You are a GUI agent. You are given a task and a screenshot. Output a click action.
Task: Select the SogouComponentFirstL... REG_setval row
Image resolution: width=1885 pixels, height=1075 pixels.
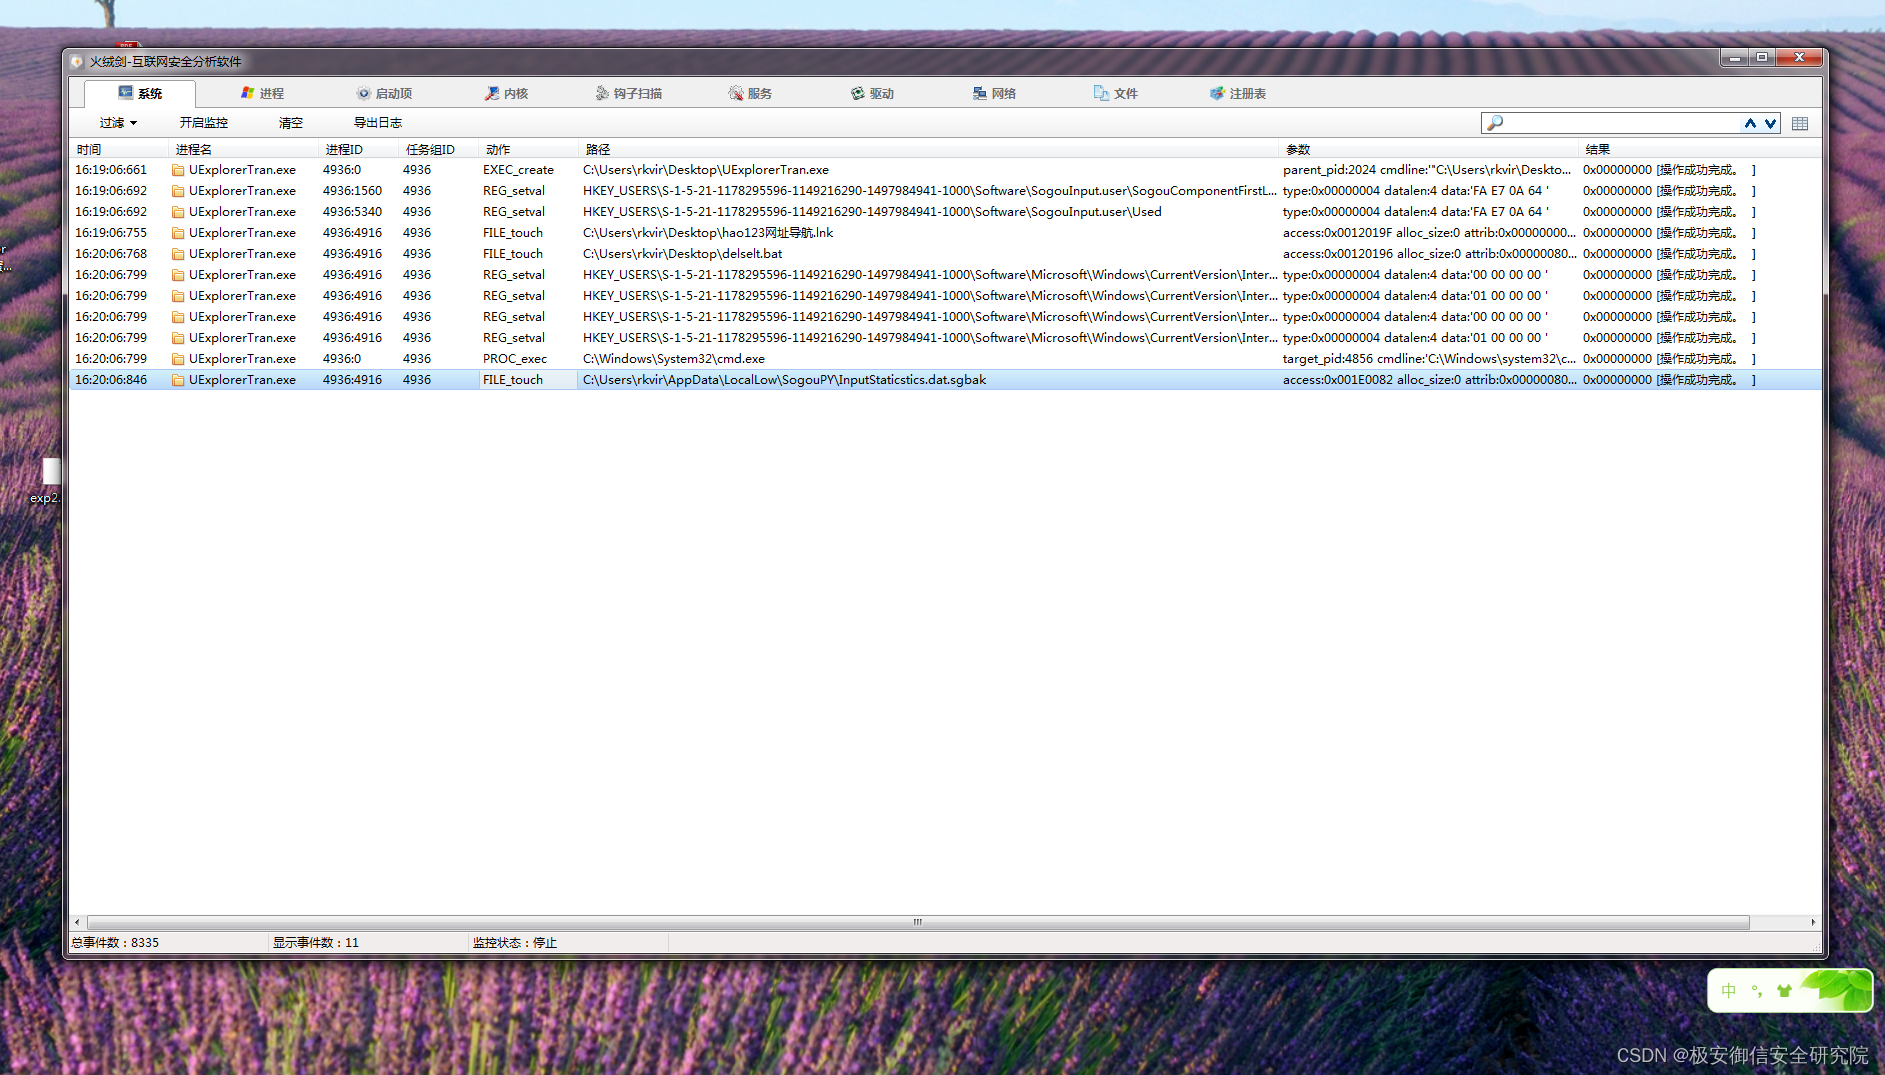(x=945, y=191)
